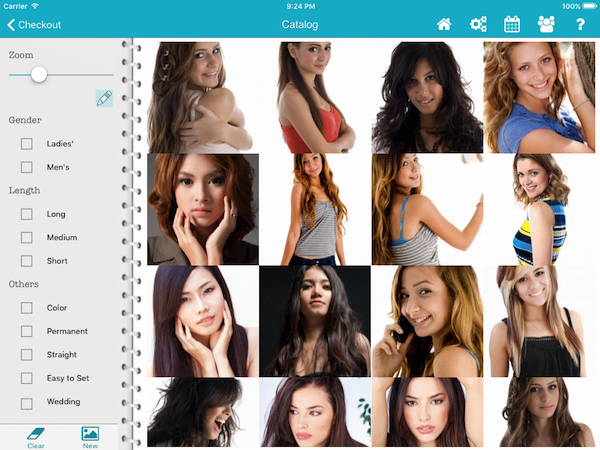Select photo of woman in gray striped tank standing
This screenshot has height=450, width=600.
[x=315, y=209]
